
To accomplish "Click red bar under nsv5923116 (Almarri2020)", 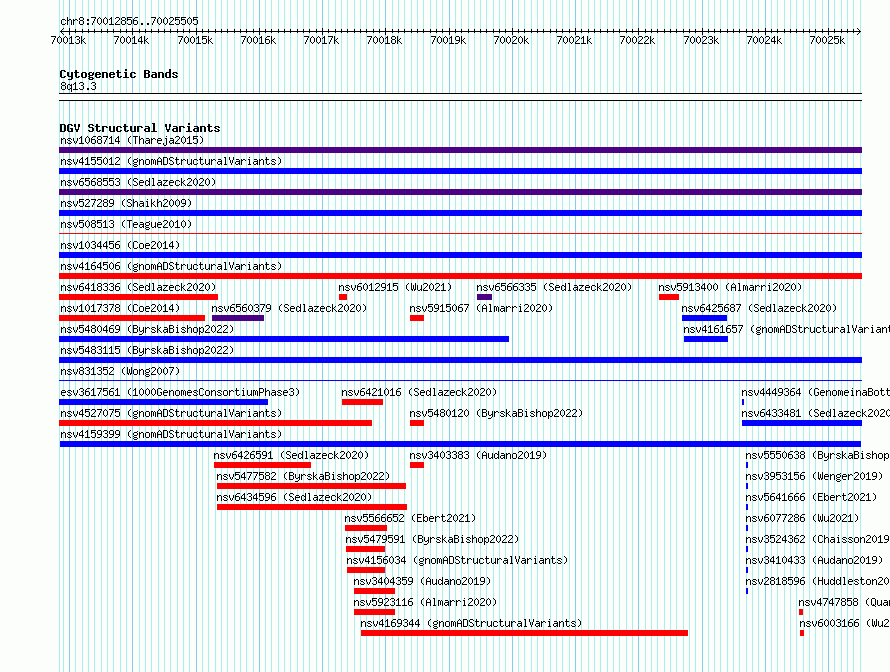I will click(x=374, y=612).
